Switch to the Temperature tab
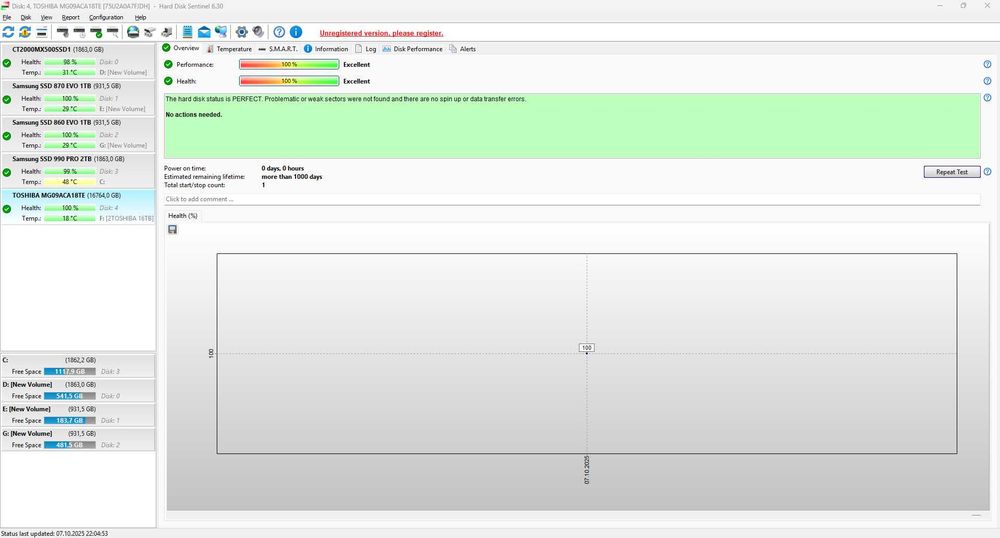This screenshot has height=538, width=1000. coord(229,48)
